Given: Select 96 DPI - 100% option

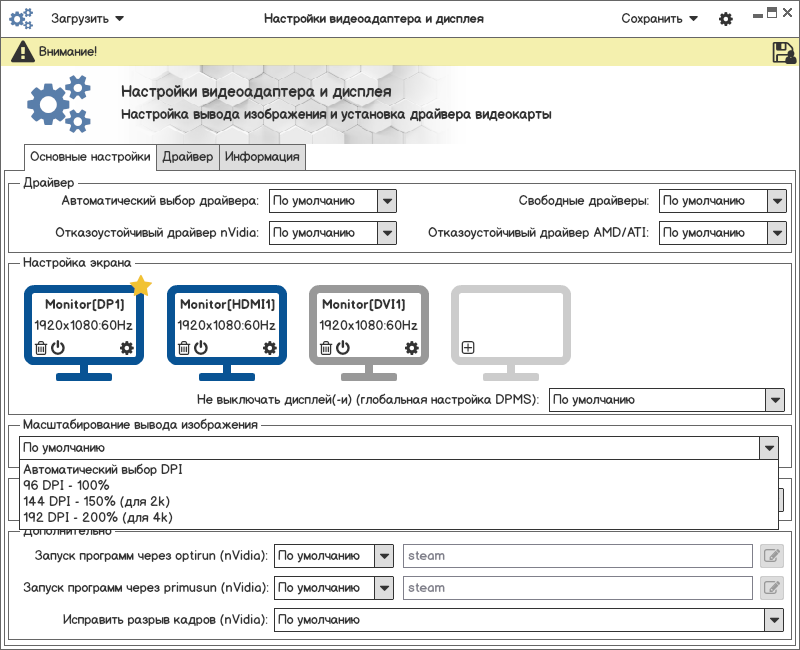Looking at the screenshot, I should coord(398,485).
